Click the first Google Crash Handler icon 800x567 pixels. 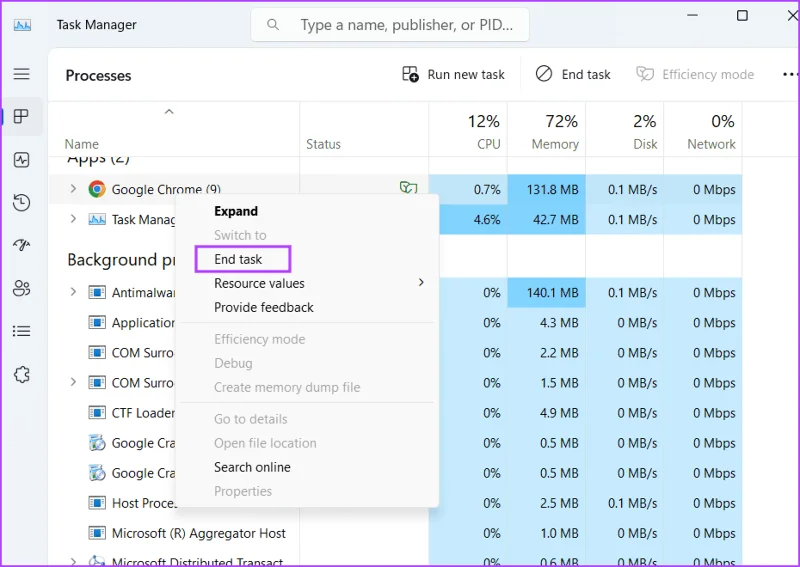[x=97, y=443]
